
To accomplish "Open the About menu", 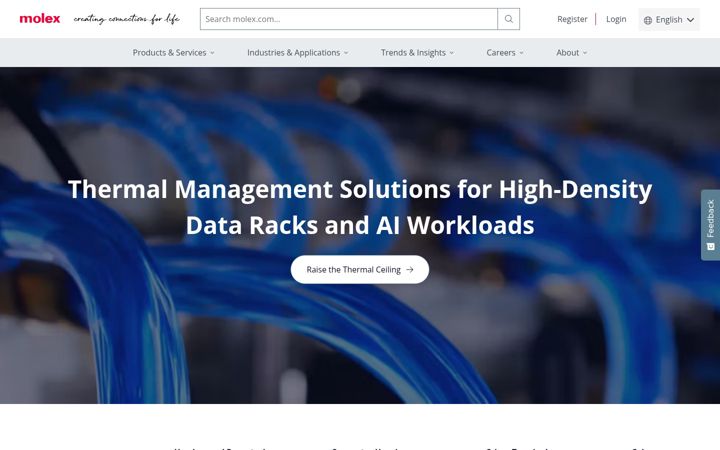I will pos(572,53).
